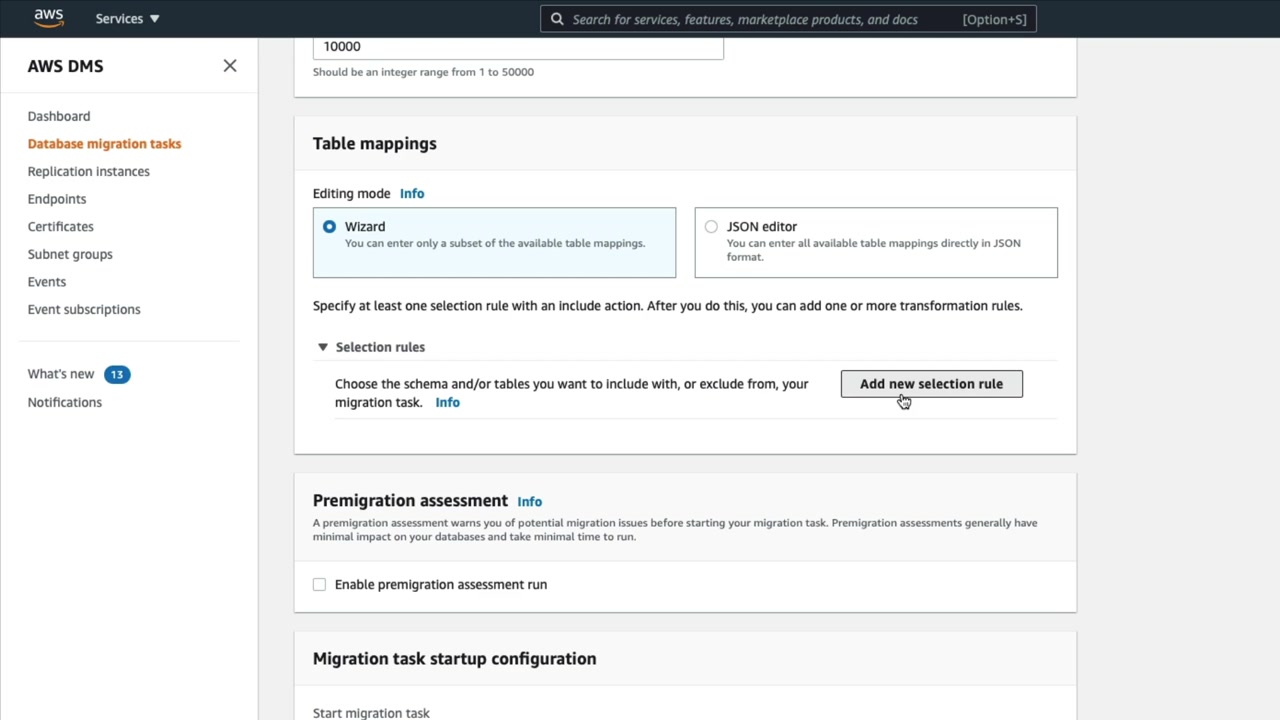This screenshot has width=1280, height=720.
Task: Click the What's new badge count
Action: pos(117,375)
